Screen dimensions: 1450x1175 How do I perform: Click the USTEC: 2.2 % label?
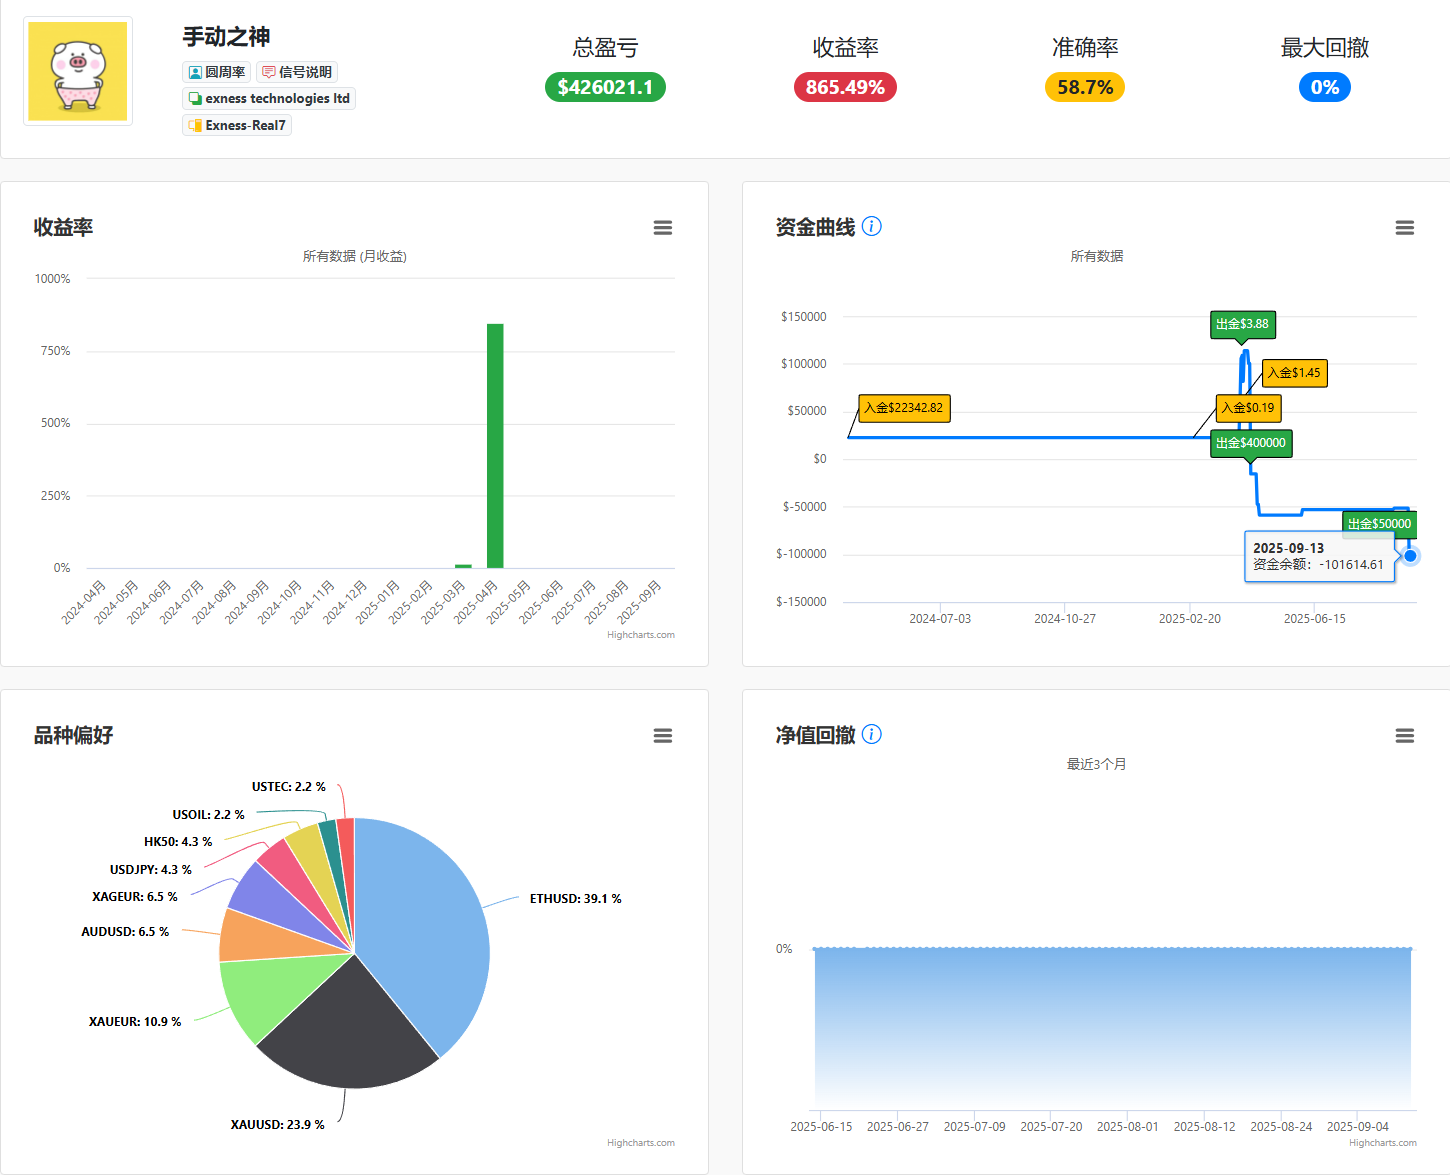pyautogui.click(x=289, y=787)
